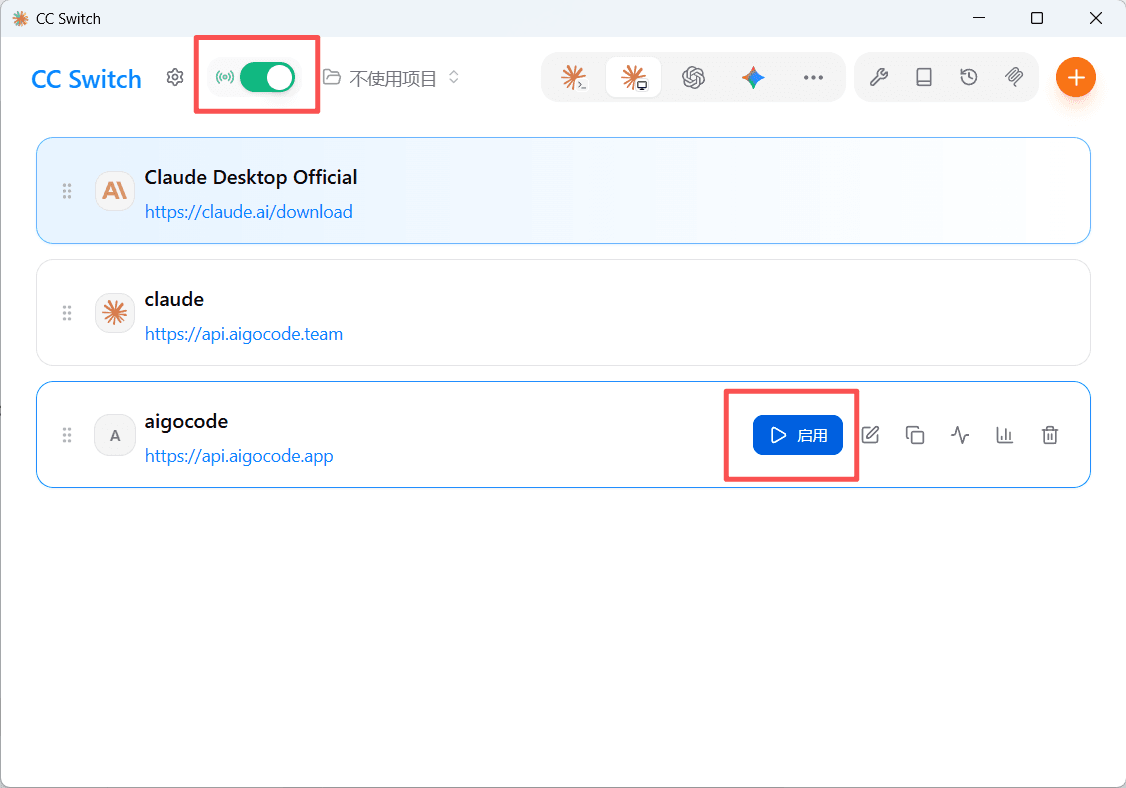Image resolution: width=1126 pixels, height=788 pixels.
Task: Click the Anthropic logo on Claude Desktop Official
Action: 115,190
